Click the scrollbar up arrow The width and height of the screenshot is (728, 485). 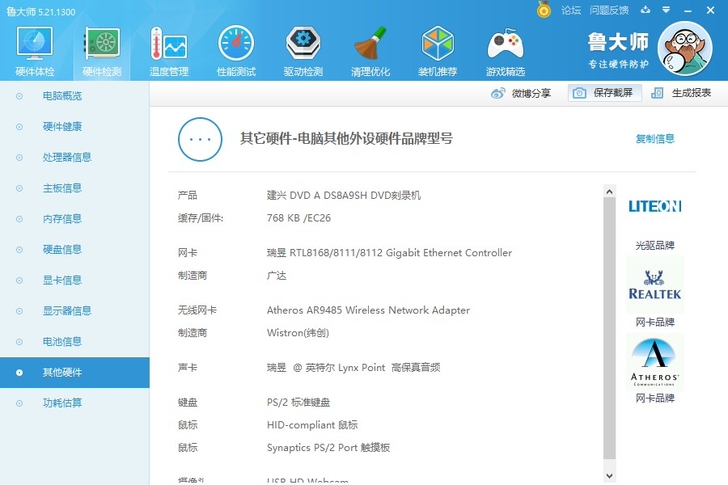[610, 191]
